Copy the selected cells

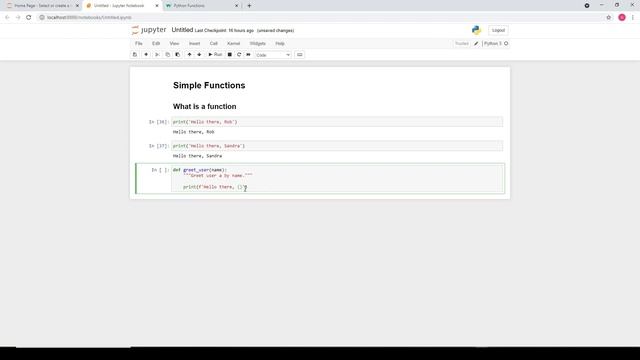coord(167,55)
